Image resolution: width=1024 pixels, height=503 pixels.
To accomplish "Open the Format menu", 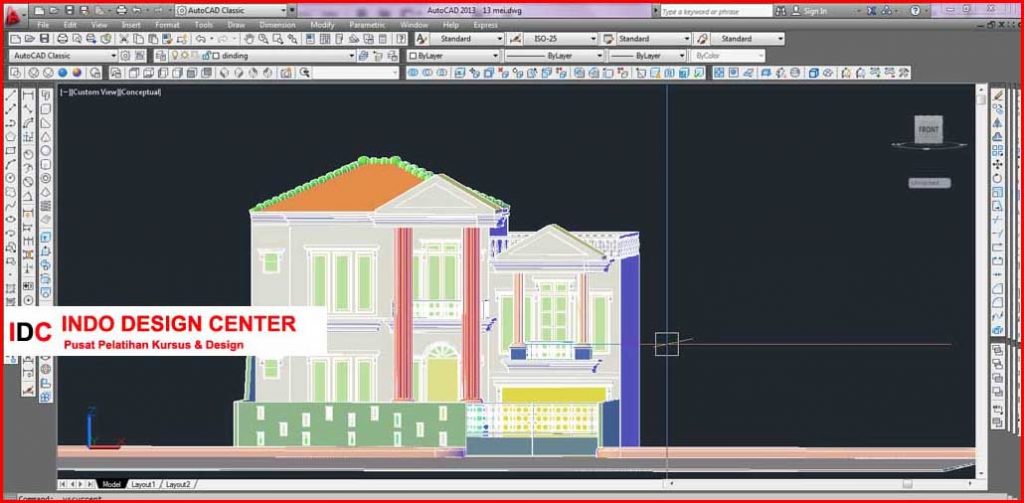I will point(167,25).
